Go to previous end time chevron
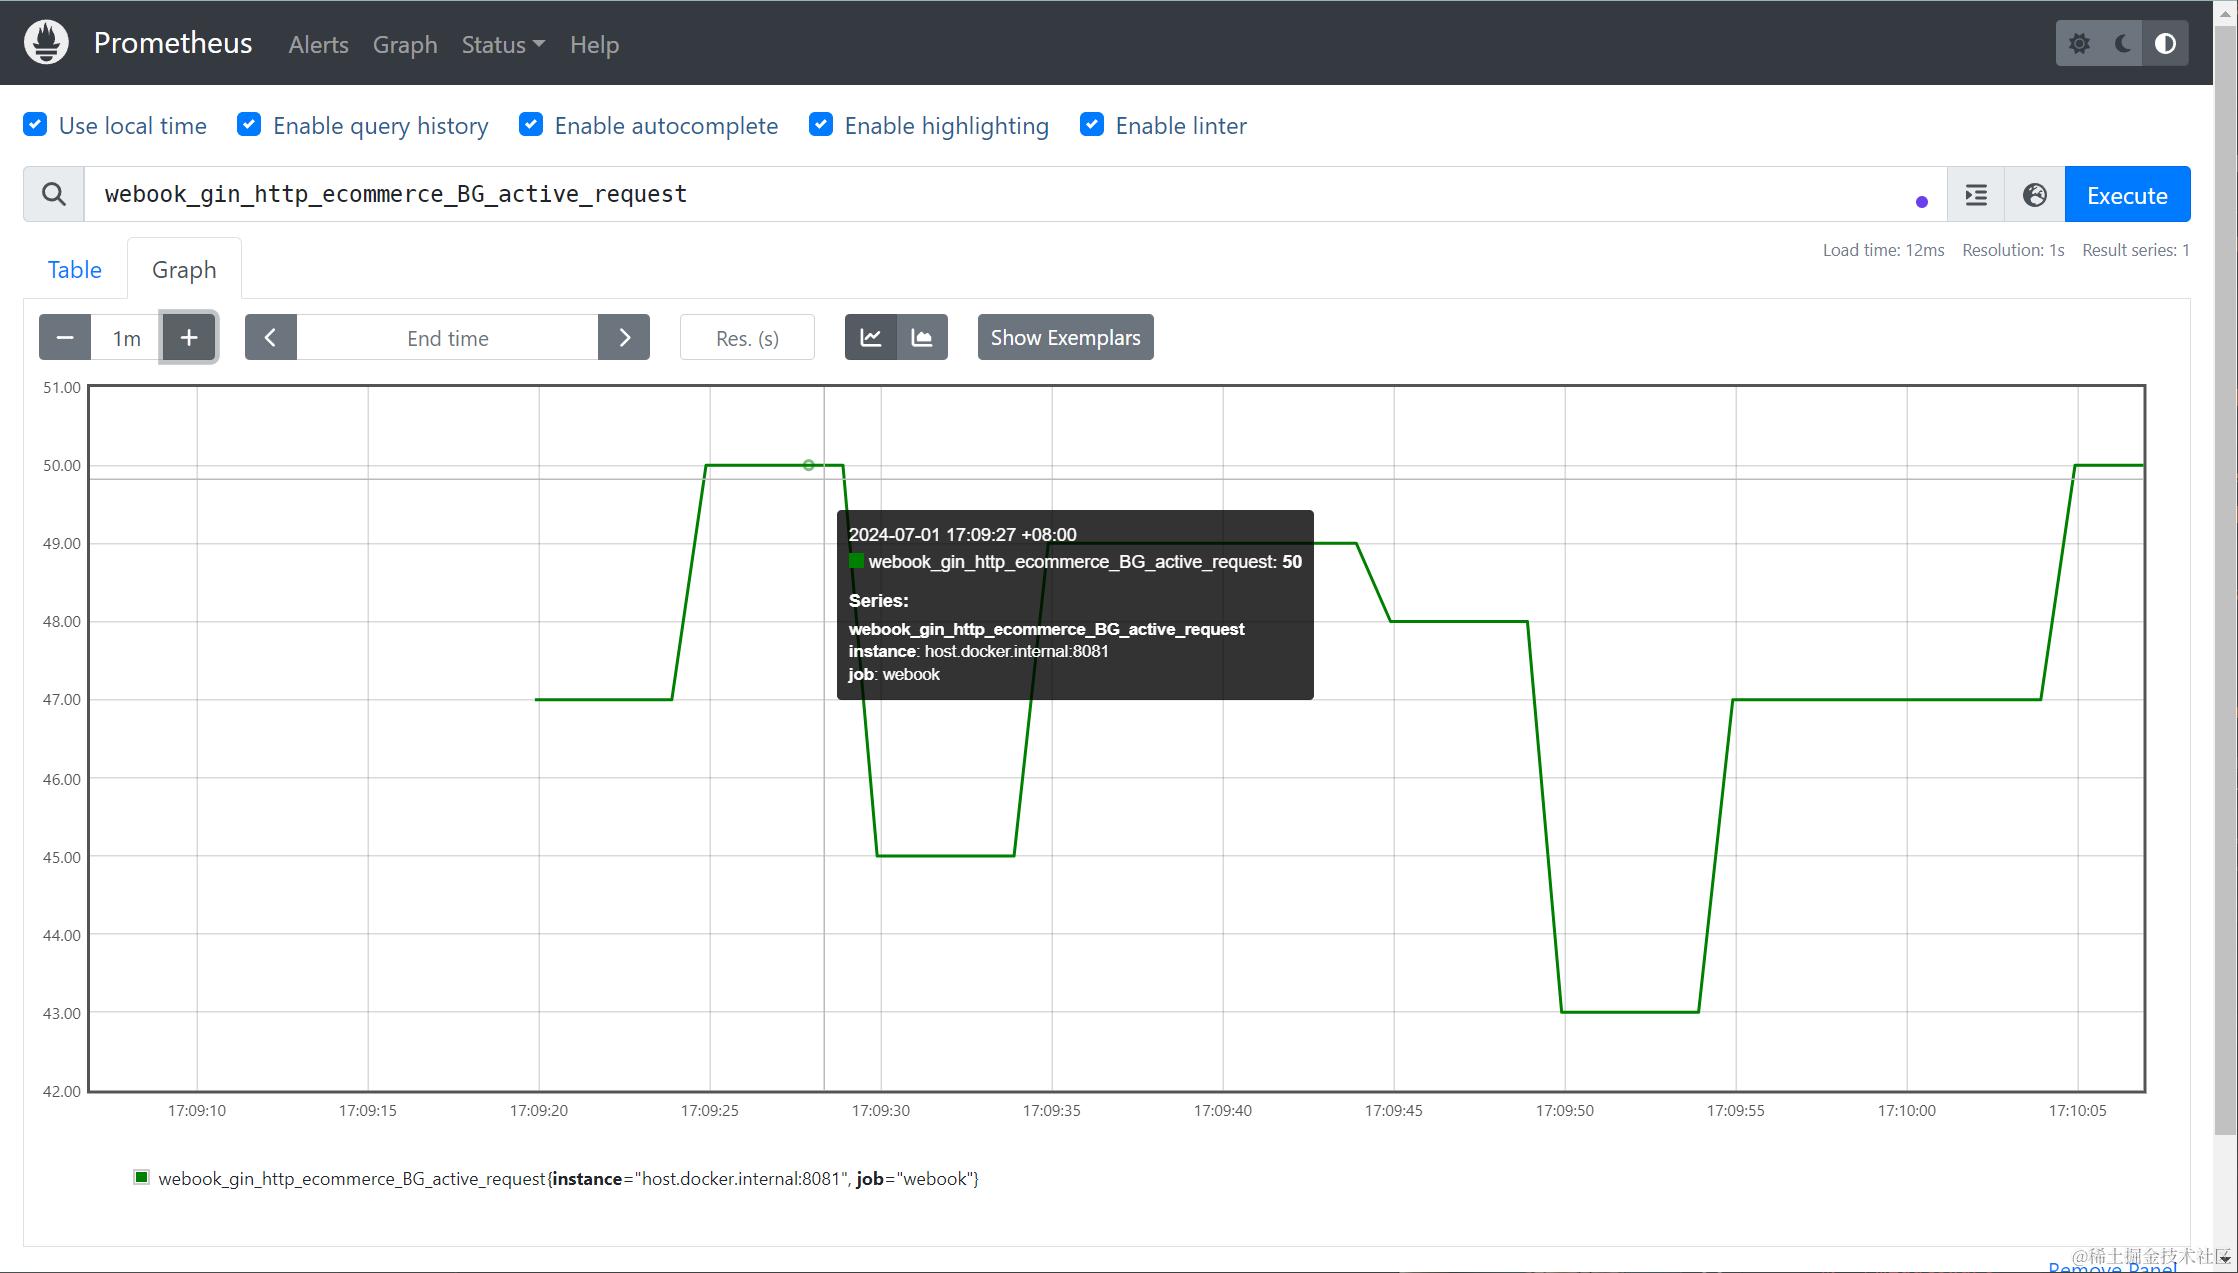Image resolution: width=2238 pixels, height=1273 pixels. 270,338
